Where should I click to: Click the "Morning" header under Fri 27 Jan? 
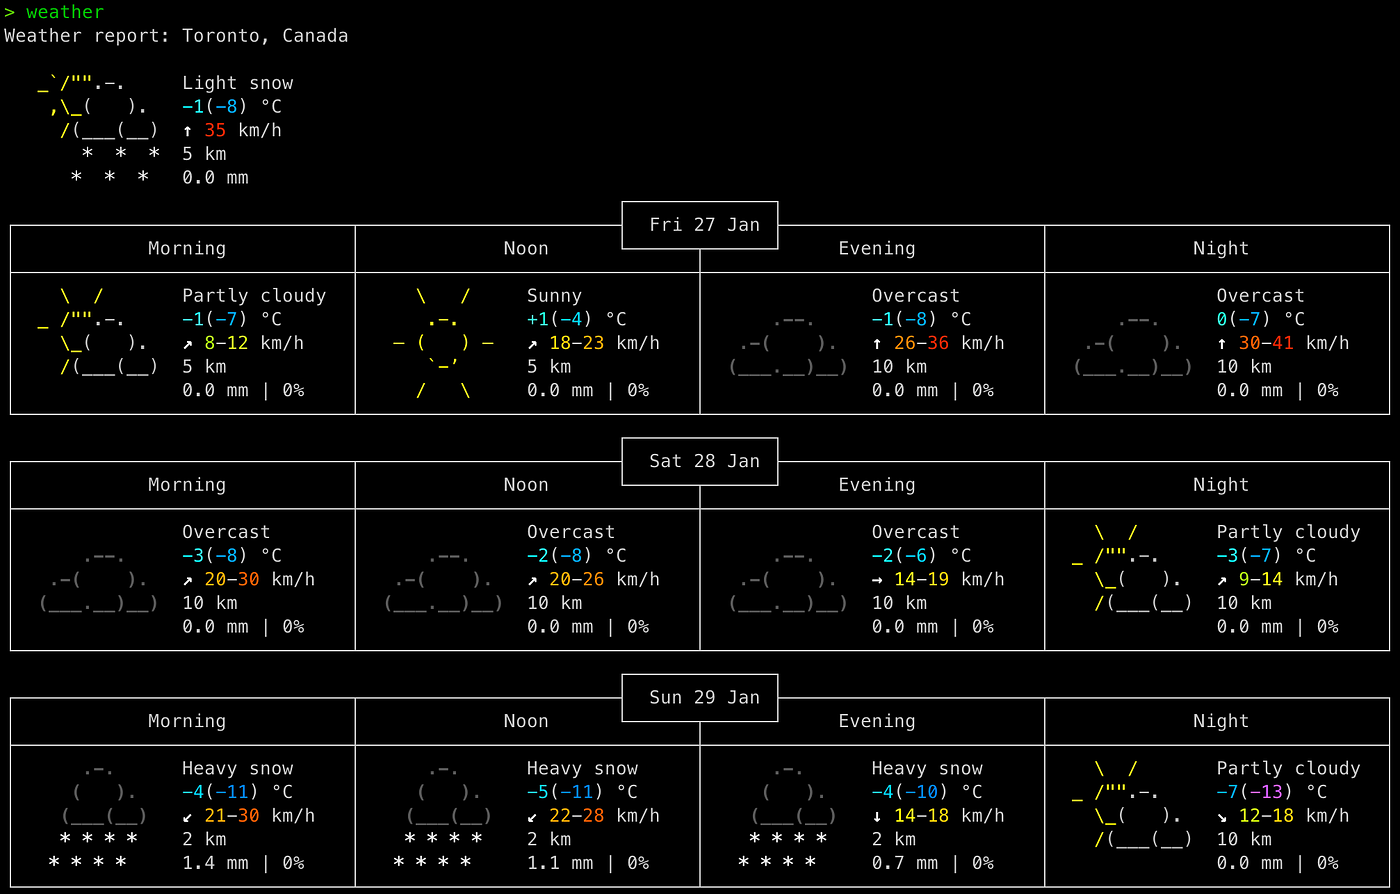click(187, 248)
